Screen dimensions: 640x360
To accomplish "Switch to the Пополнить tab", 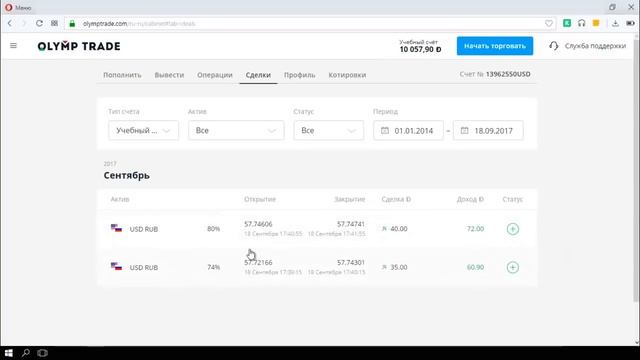I will (x=122, y=75).
